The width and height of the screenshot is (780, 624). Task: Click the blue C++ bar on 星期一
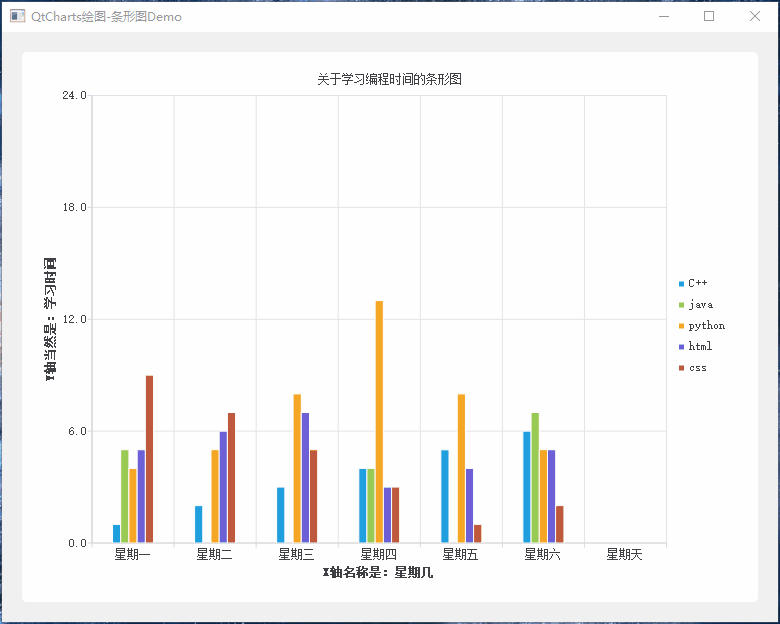[x=116, y=533]
